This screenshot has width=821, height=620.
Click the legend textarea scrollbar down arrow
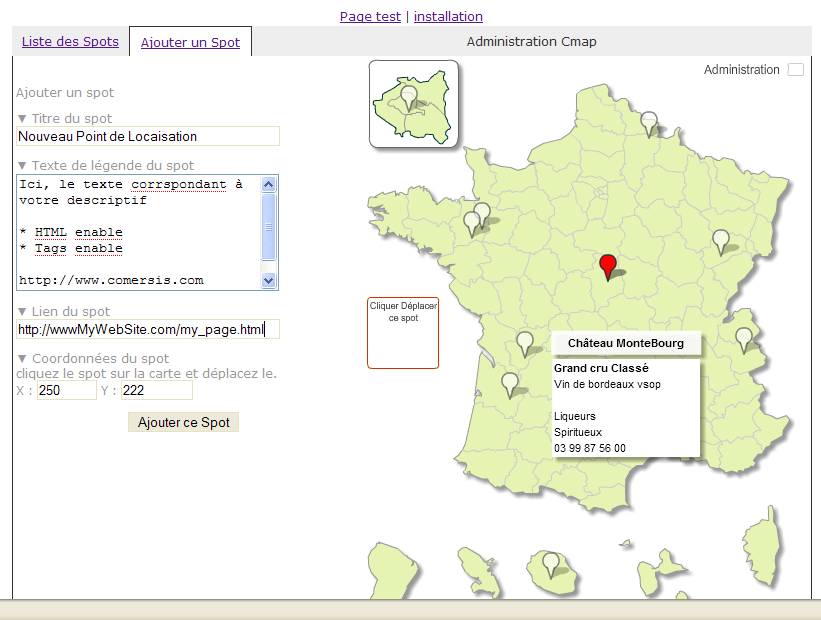click(268, 281)
